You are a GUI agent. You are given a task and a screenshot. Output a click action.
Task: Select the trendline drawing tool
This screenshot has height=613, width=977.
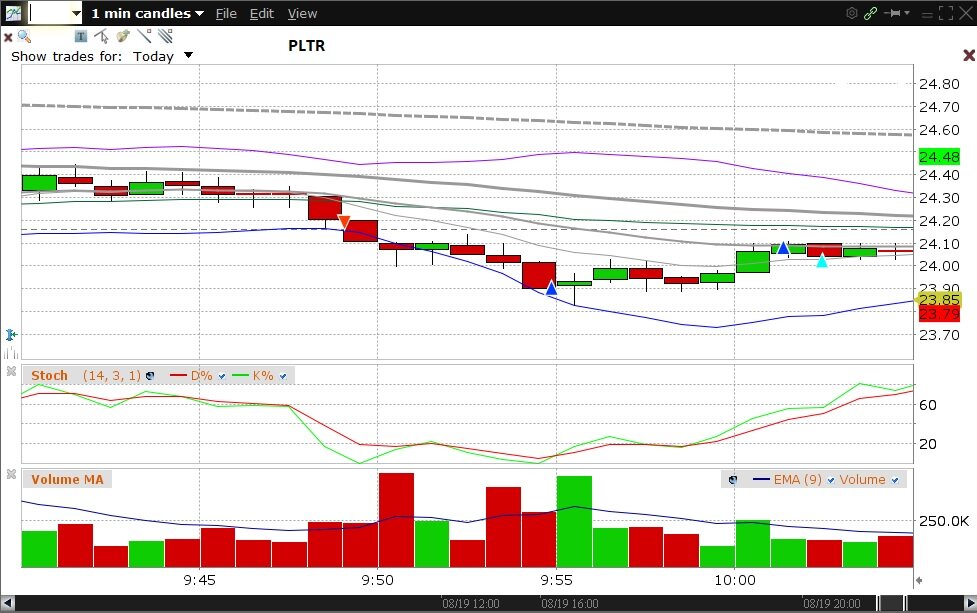click(x=145, y=36)
